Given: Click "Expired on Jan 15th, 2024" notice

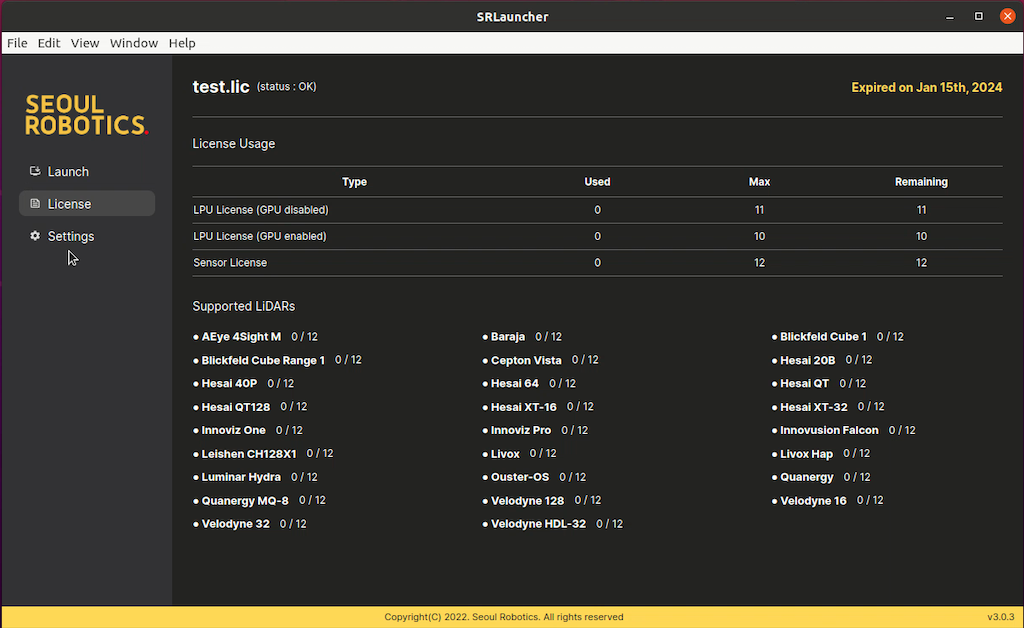Looking at the screenshot, I should tap(927, 87).
